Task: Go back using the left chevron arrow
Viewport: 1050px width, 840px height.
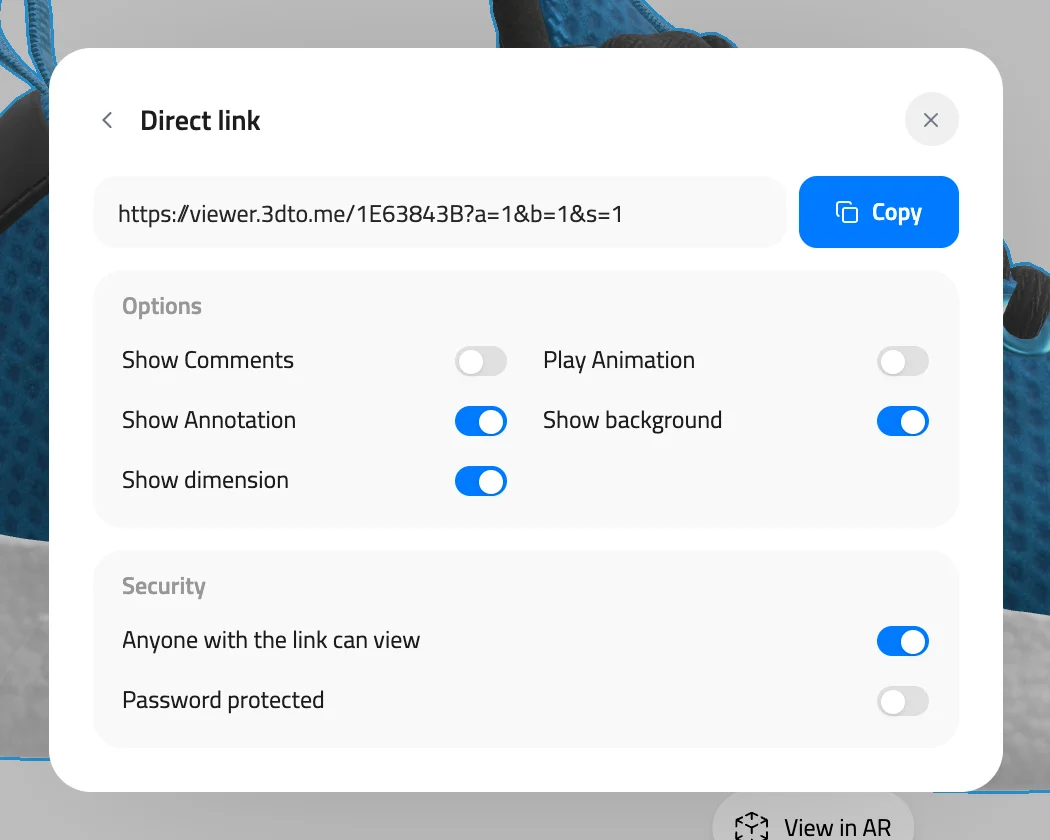Action: click(x=107, y=121)
